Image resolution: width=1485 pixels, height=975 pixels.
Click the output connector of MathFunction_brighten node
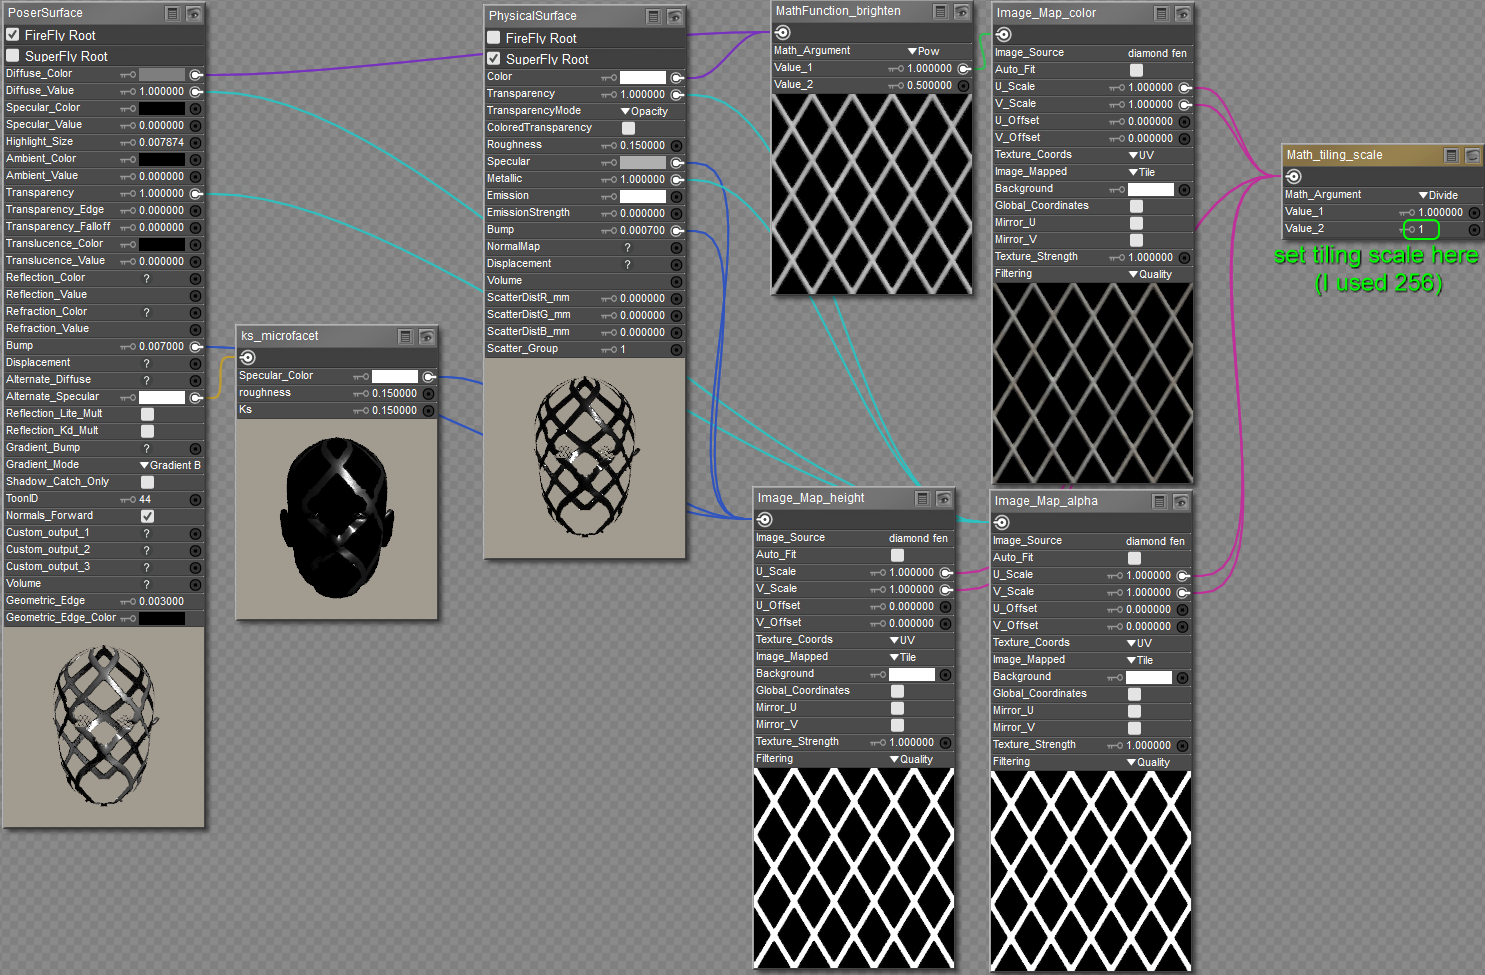pyautogui.click(x=783, y=33)
